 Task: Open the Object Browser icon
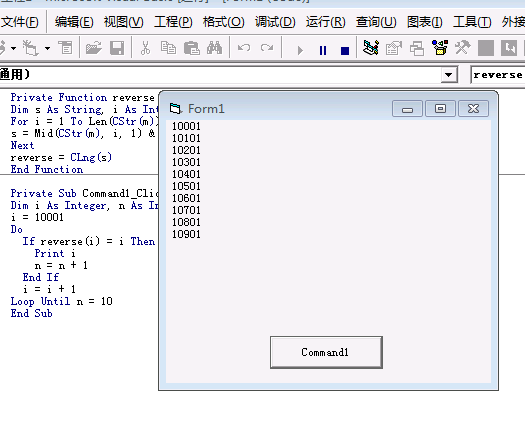coord(440,48)
